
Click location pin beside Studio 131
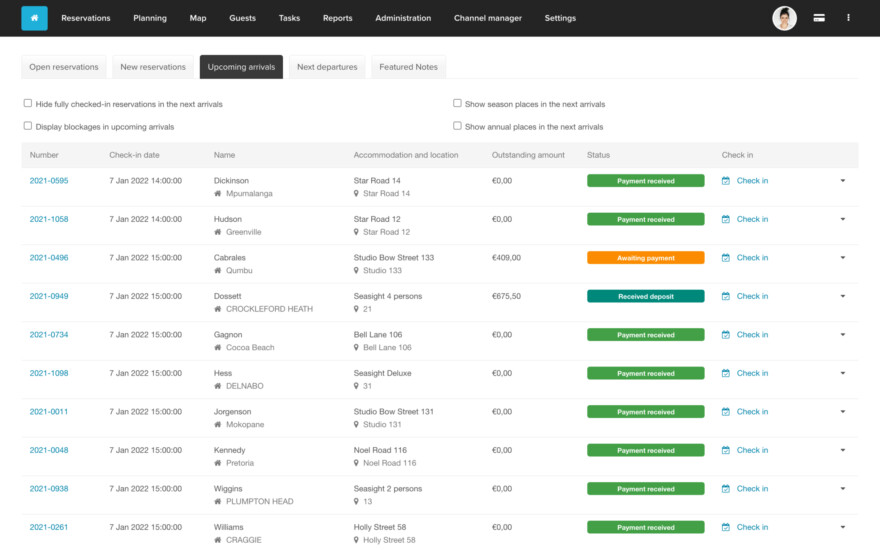coord(356,424)
